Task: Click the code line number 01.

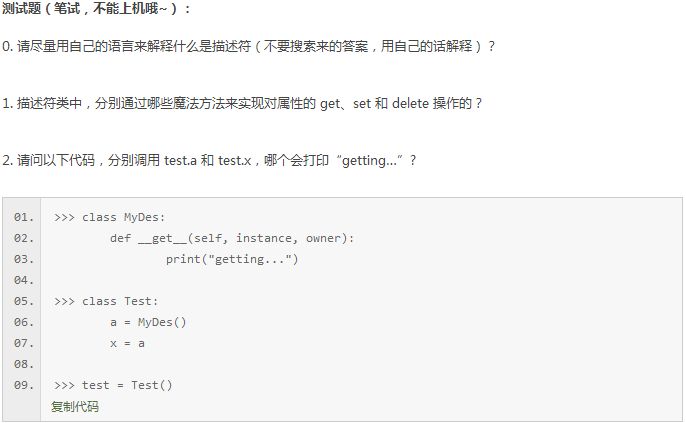Action: tap(24, 217)
